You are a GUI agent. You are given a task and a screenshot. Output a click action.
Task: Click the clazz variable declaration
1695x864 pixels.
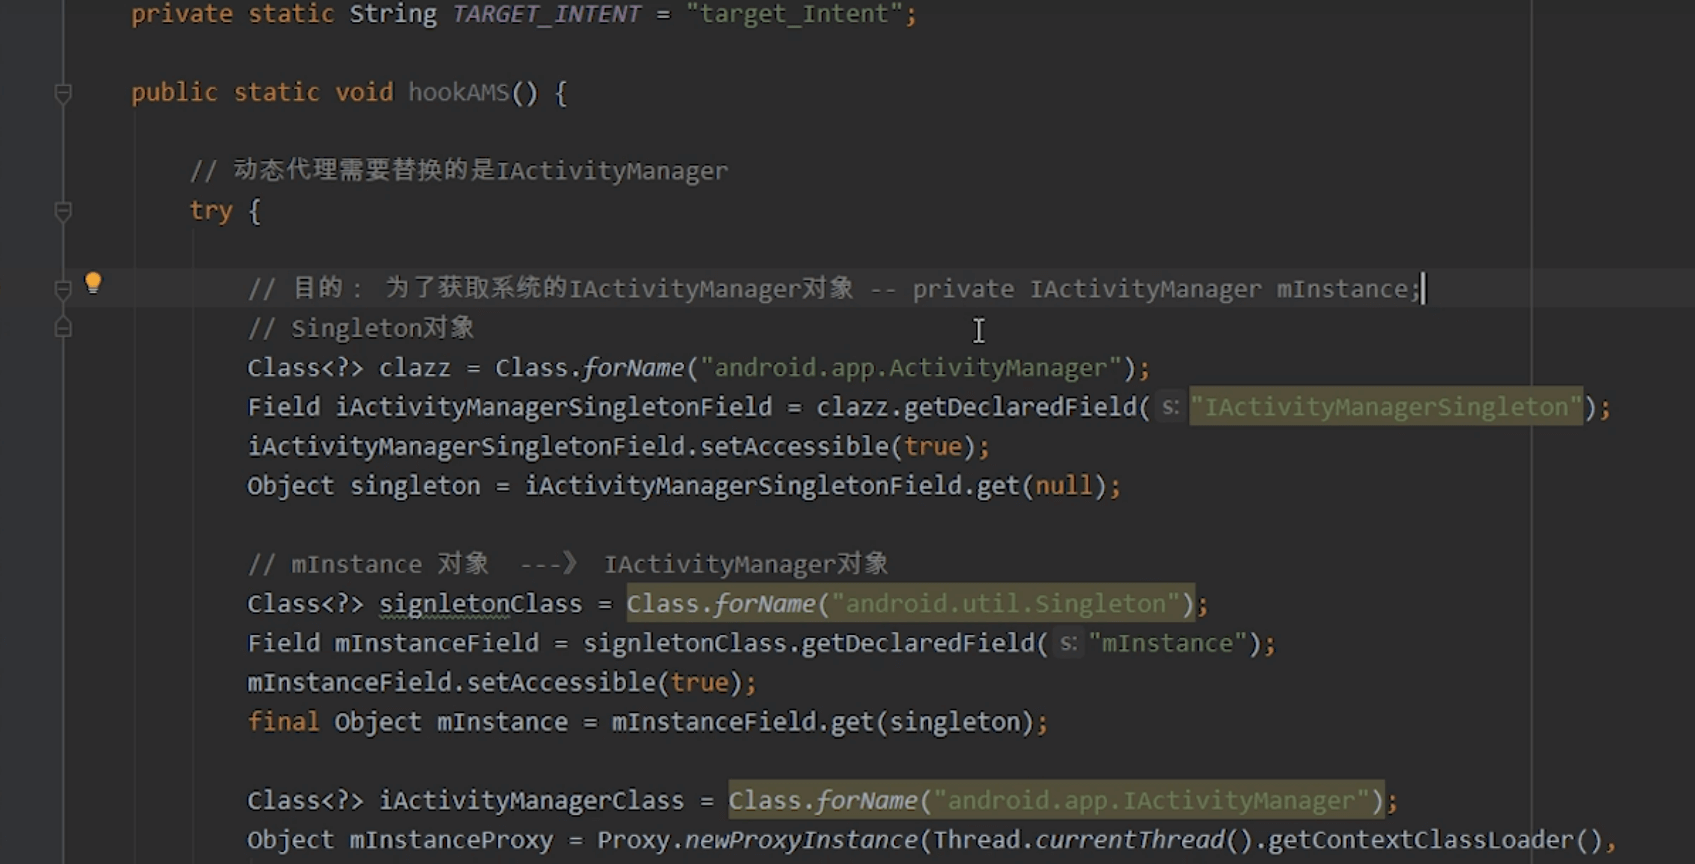(415, 368)
